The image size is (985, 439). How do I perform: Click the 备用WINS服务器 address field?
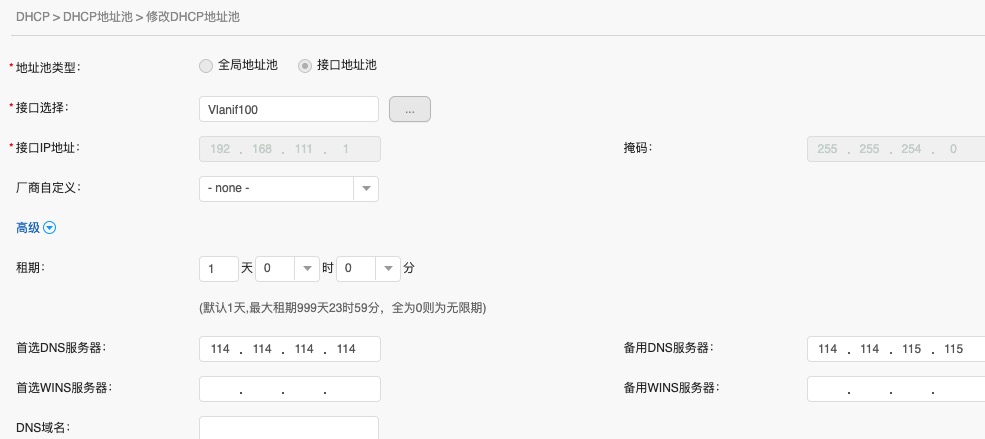pos(895,389)
